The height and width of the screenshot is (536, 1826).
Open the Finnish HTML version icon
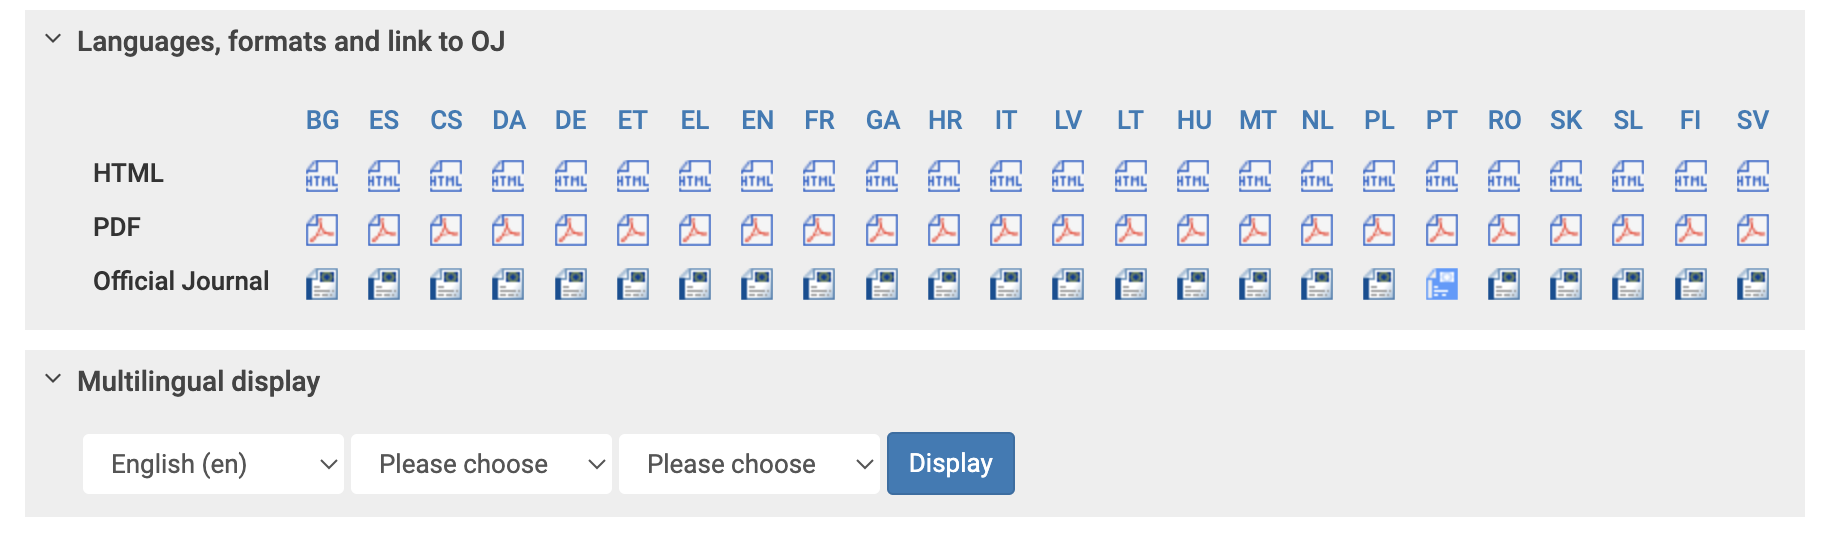[x=1690, y=176]
